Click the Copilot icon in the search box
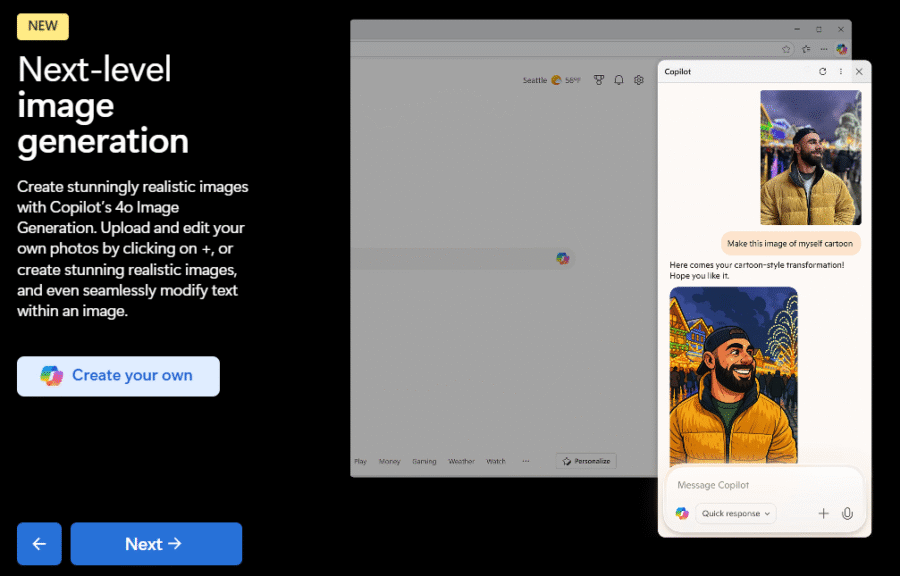 [563, 258]
